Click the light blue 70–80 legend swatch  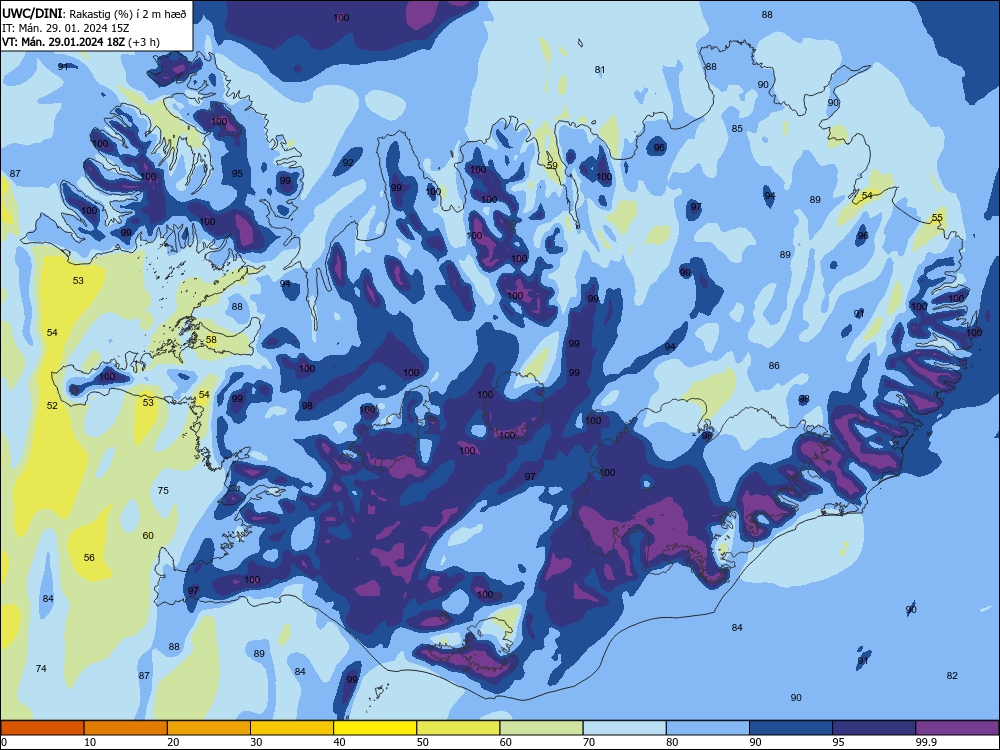coord(624,728)
